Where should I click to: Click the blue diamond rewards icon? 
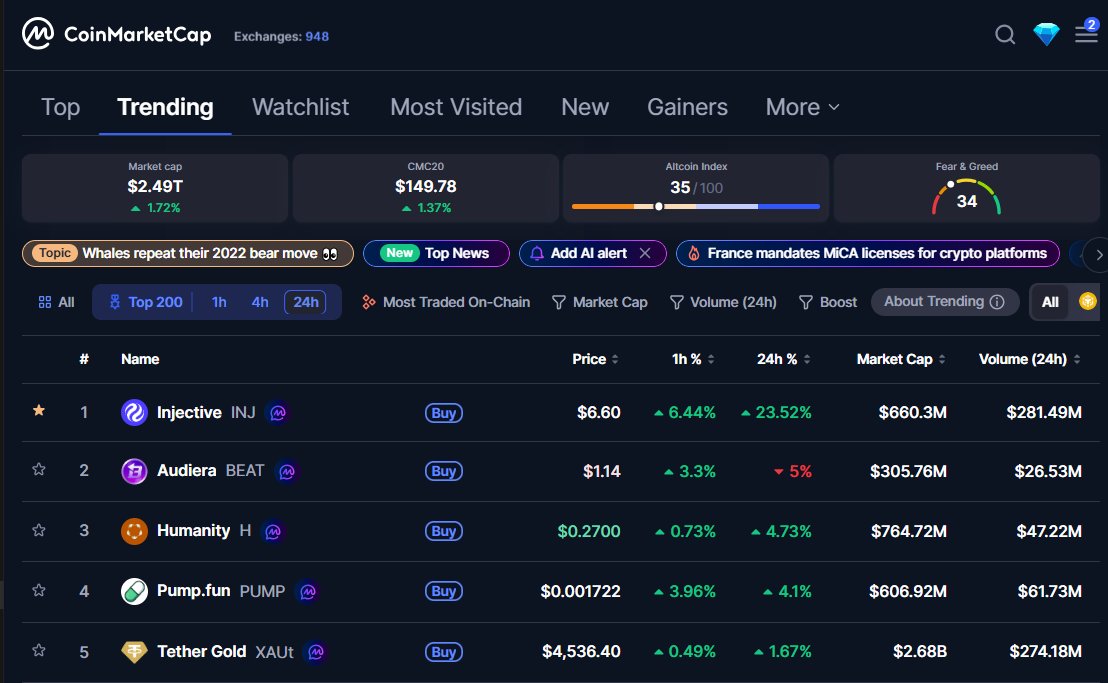coord(1046,34)
